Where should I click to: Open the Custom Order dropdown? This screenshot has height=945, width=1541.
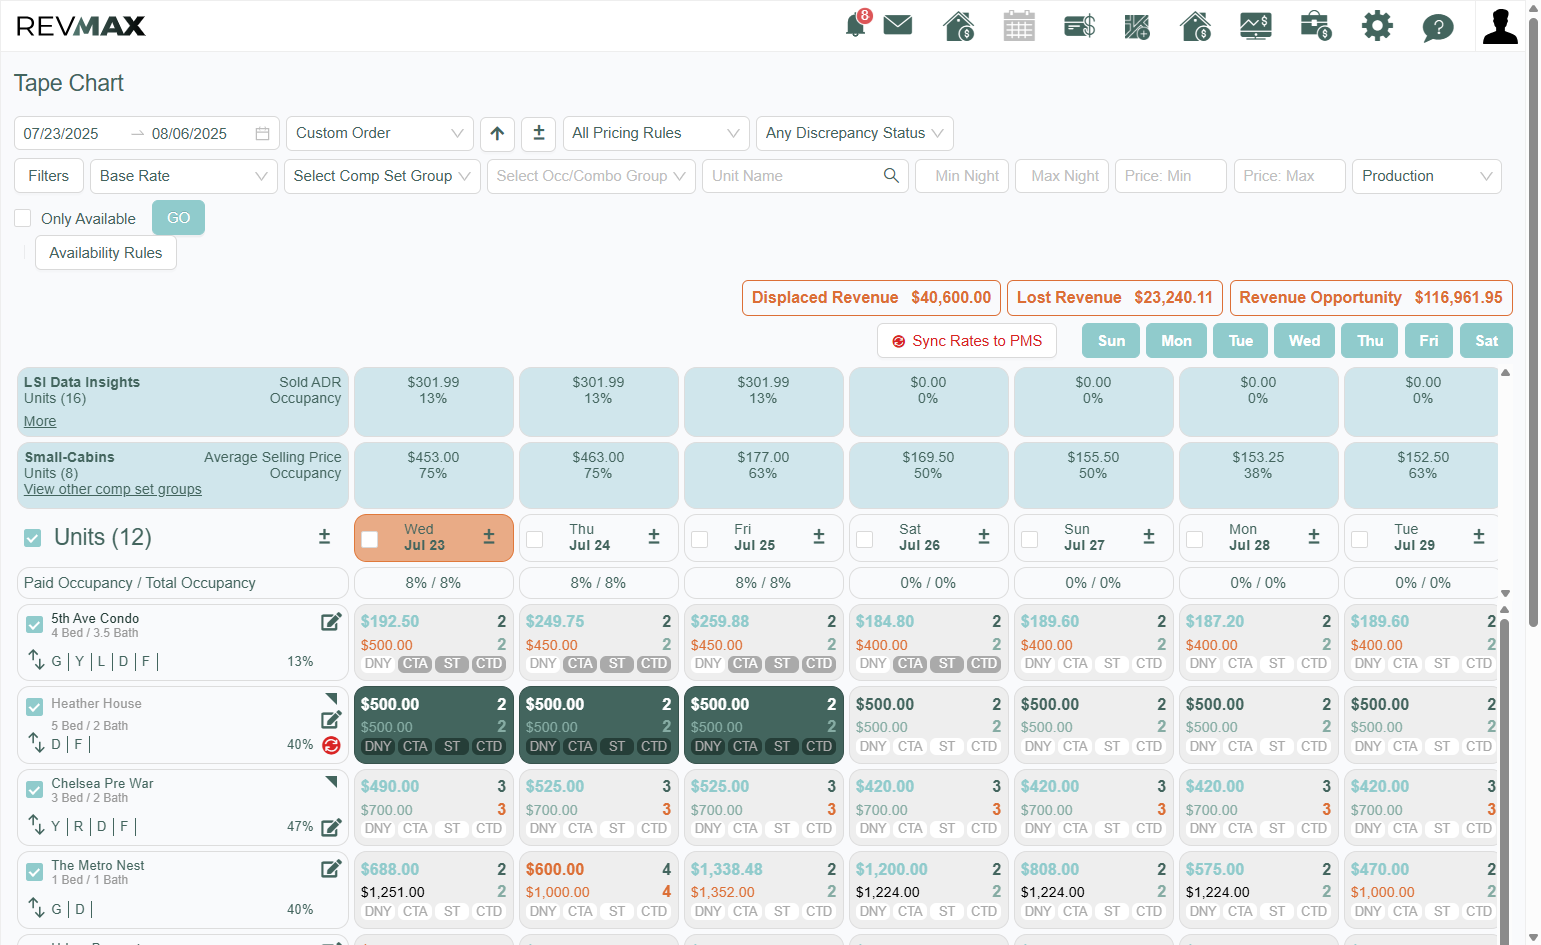click(380, 133)
